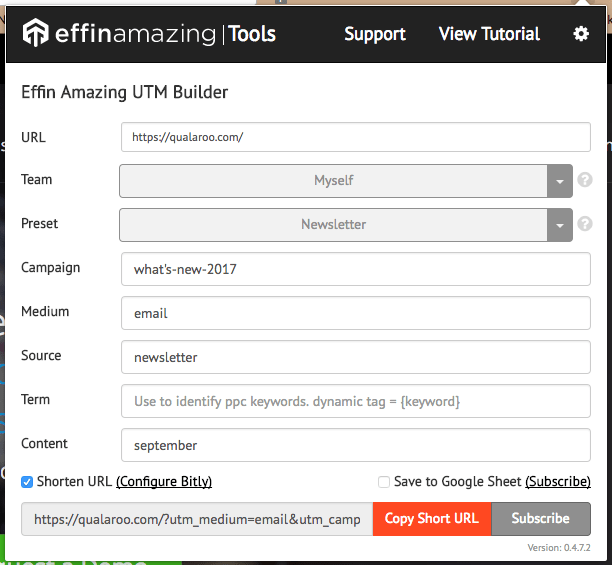Click the gray Subscribe button

[x=541, y=519]
